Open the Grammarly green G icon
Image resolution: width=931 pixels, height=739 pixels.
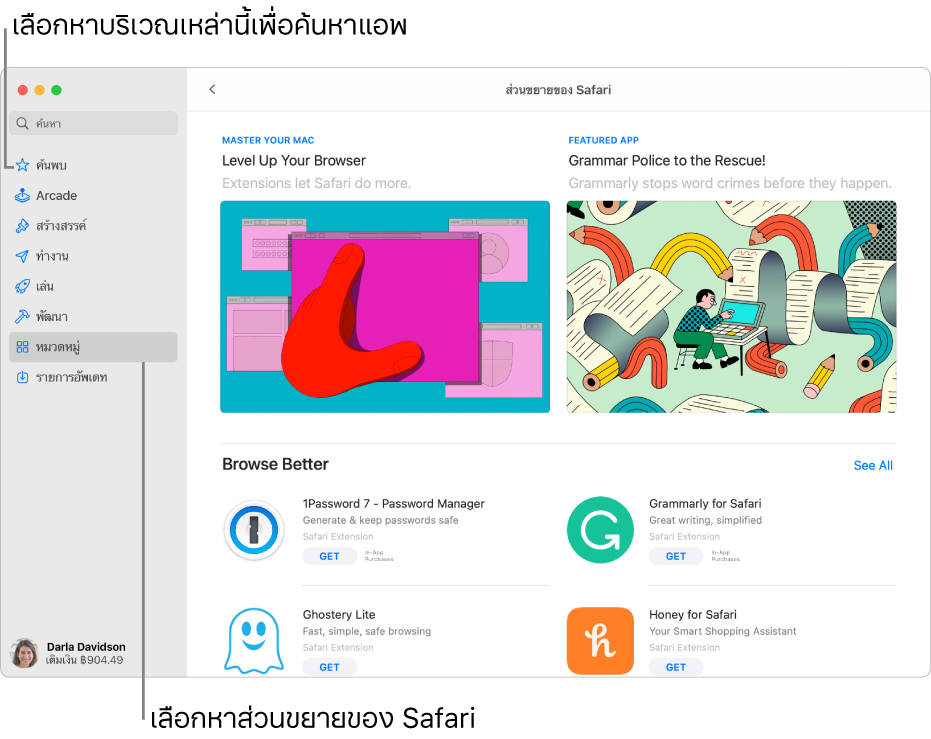coord(600,530)
